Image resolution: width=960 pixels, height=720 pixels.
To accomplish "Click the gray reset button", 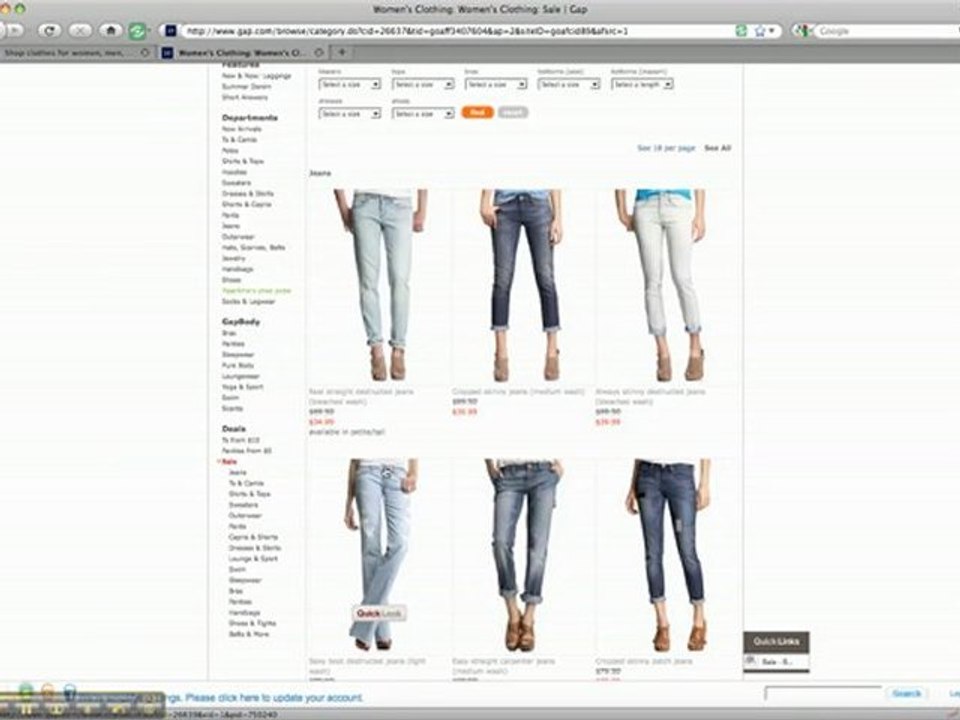I will click(x=513, y=113).
